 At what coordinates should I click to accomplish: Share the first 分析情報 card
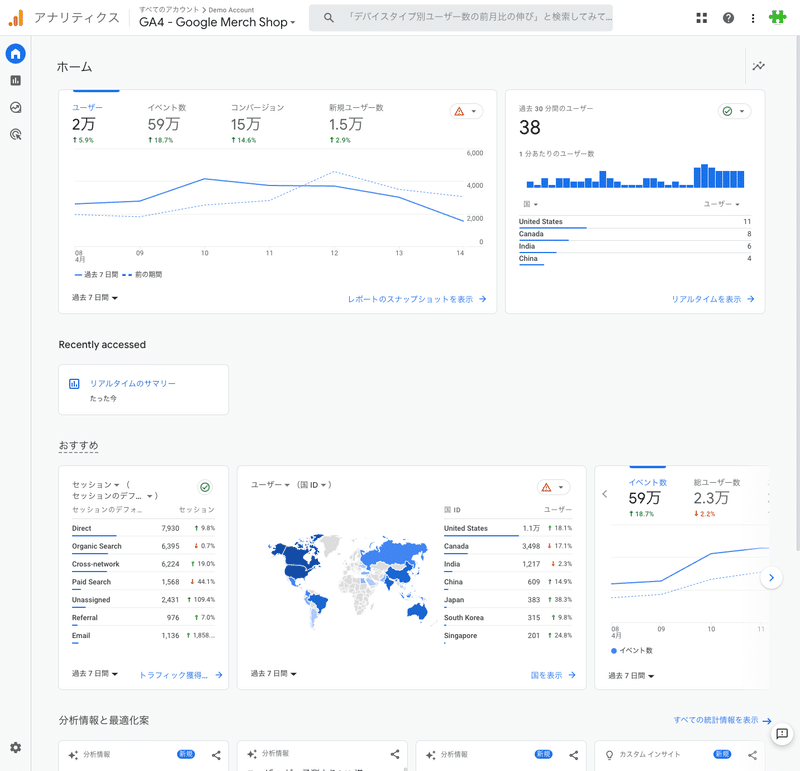[216, 755]
